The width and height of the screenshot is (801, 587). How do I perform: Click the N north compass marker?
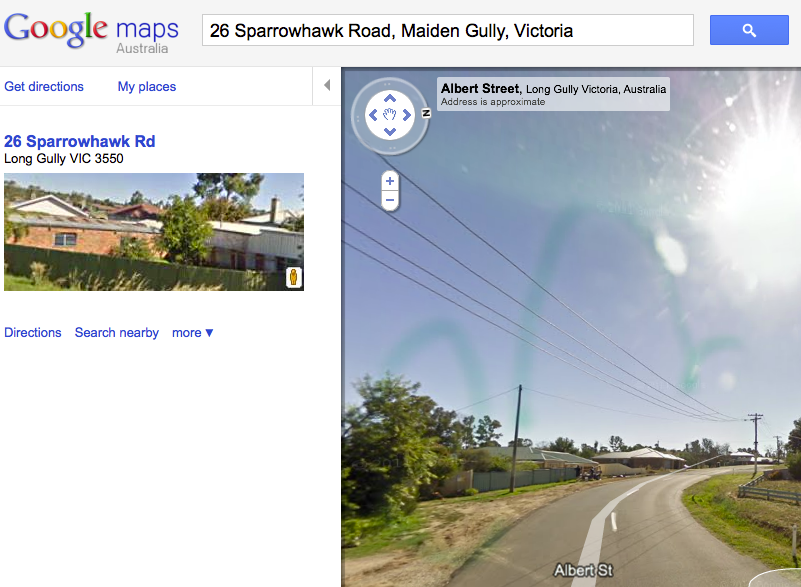[426, 113]
